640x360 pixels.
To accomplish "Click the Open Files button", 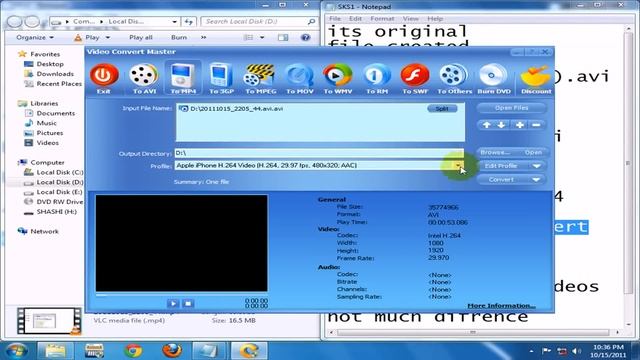I will [511, 108].
